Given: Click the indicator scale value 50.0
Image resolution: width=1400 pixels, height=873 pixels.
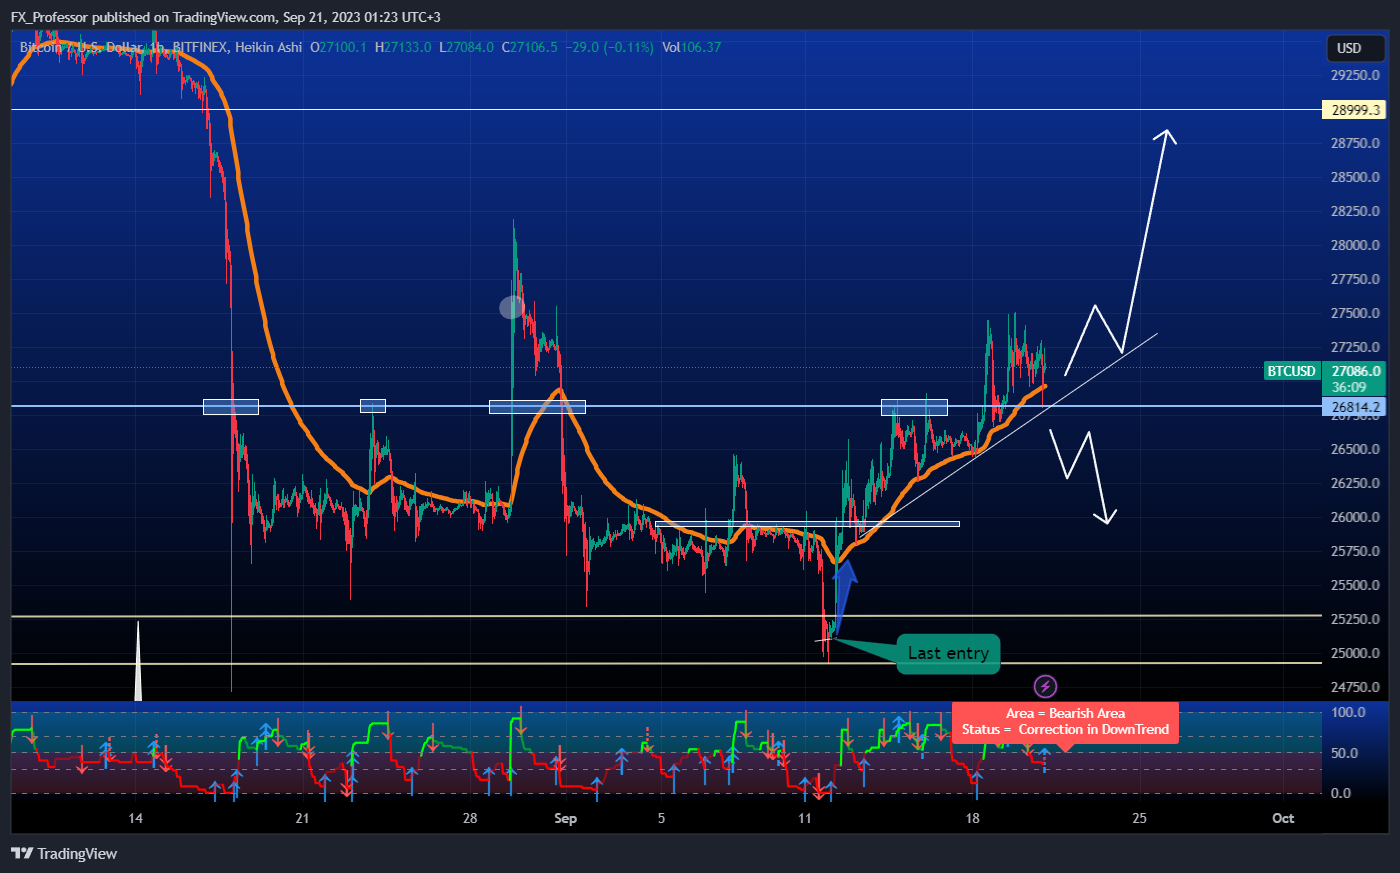Looking at the screenshot, I should tap(1344, 753).
